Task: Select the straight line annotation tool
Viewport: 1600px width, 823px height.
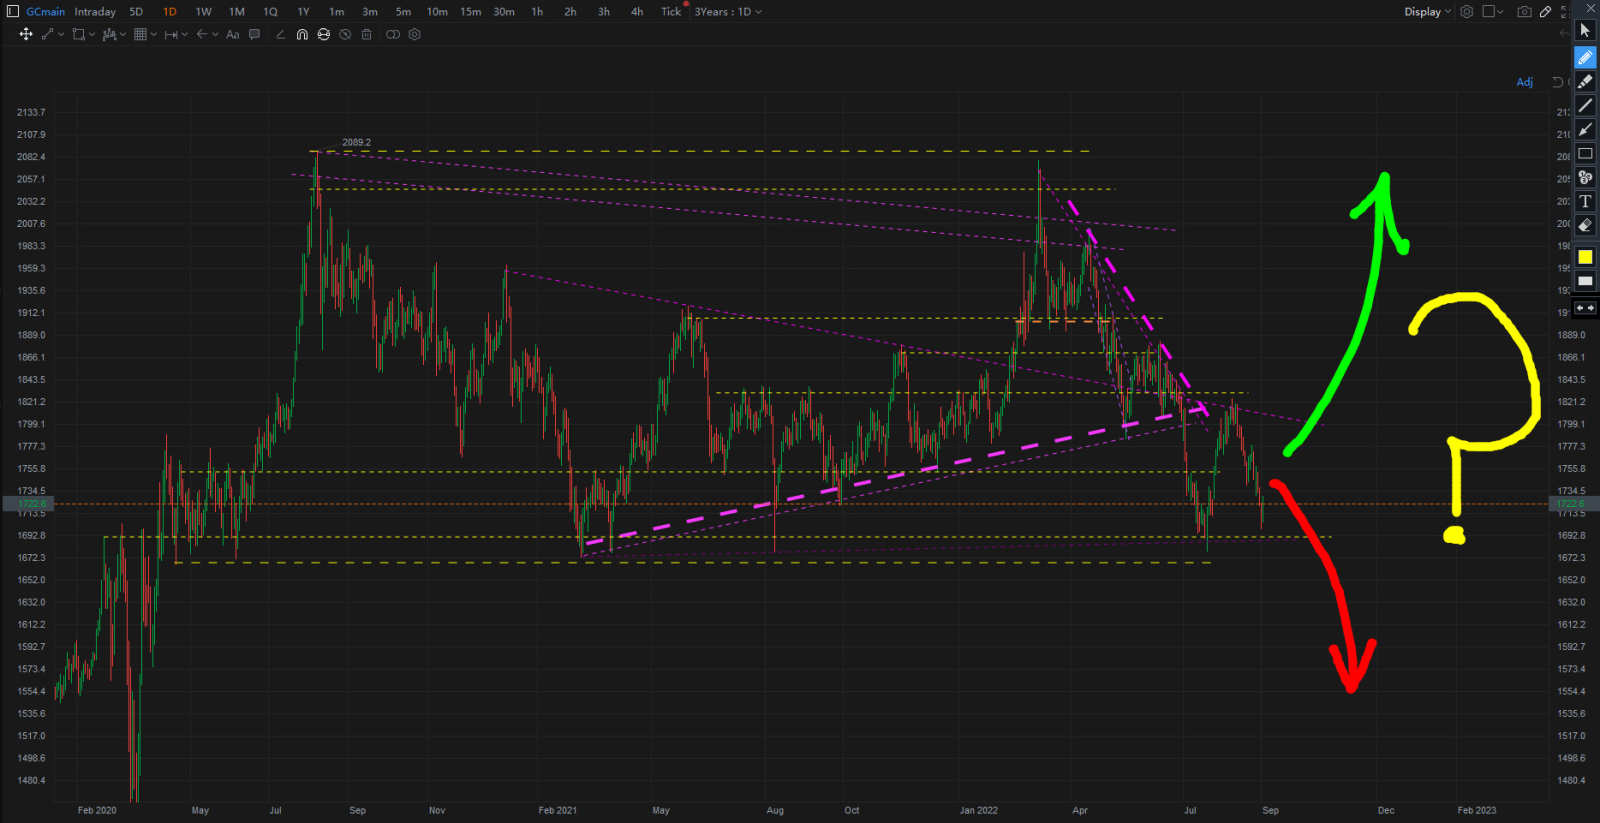Action: coord(1585,106)
